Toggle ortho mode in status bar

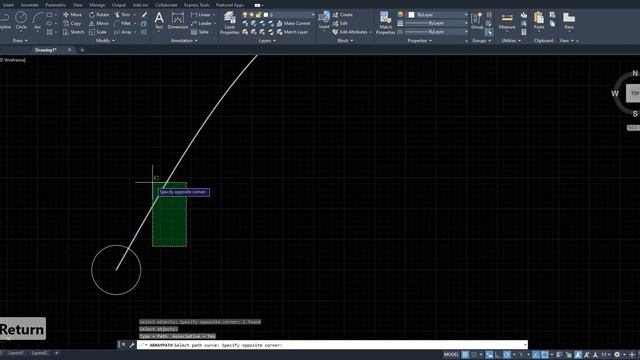tap(498, 354)
